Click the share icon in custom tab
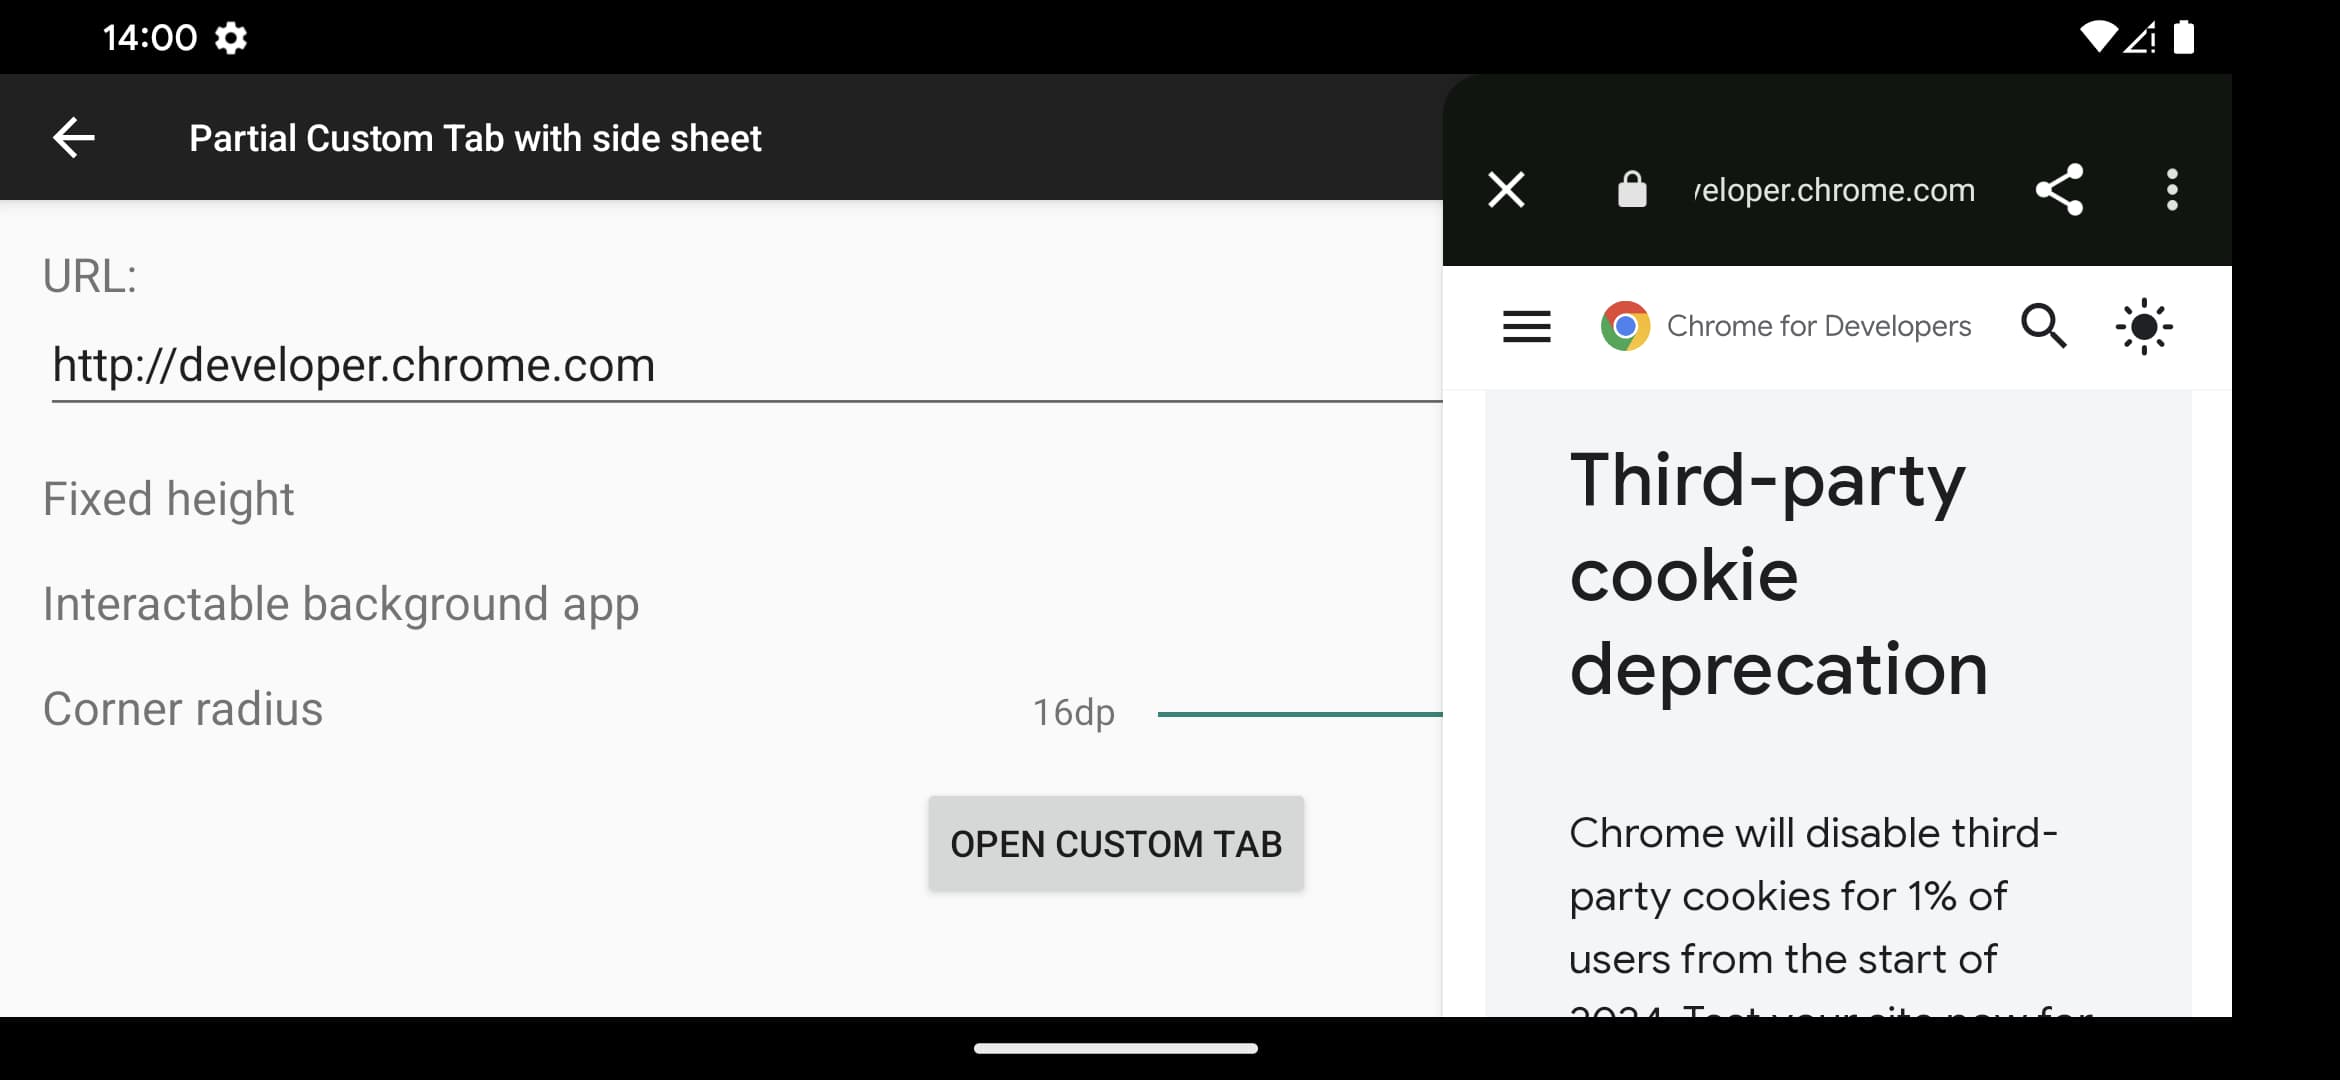The height and width of the screenshot is (1080, 2340). (2059, 189)
